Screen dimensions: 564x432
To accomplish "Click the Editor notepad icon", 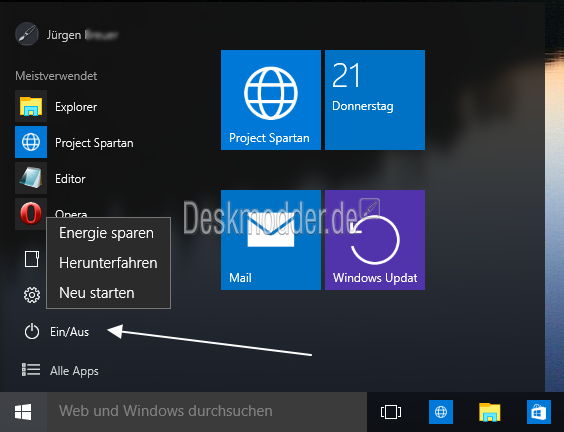I will pos(31,178).
